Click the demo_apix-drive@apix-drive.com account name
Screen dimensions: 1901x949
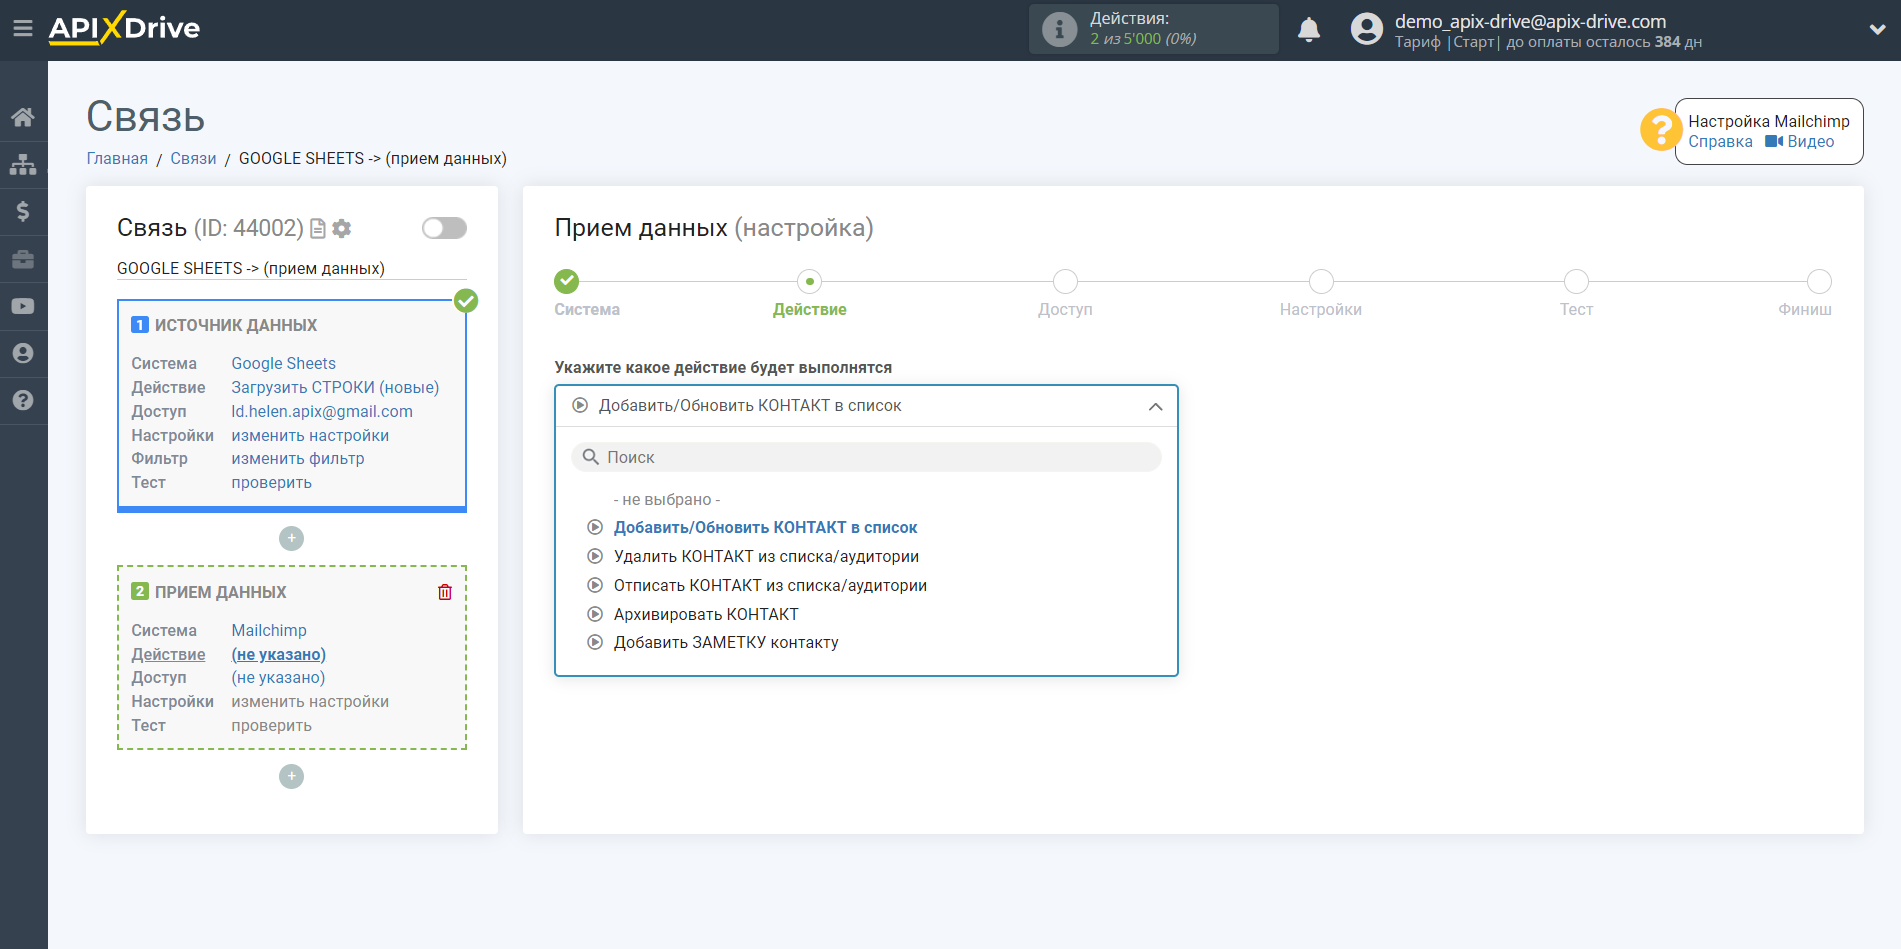click(1530, 21)
